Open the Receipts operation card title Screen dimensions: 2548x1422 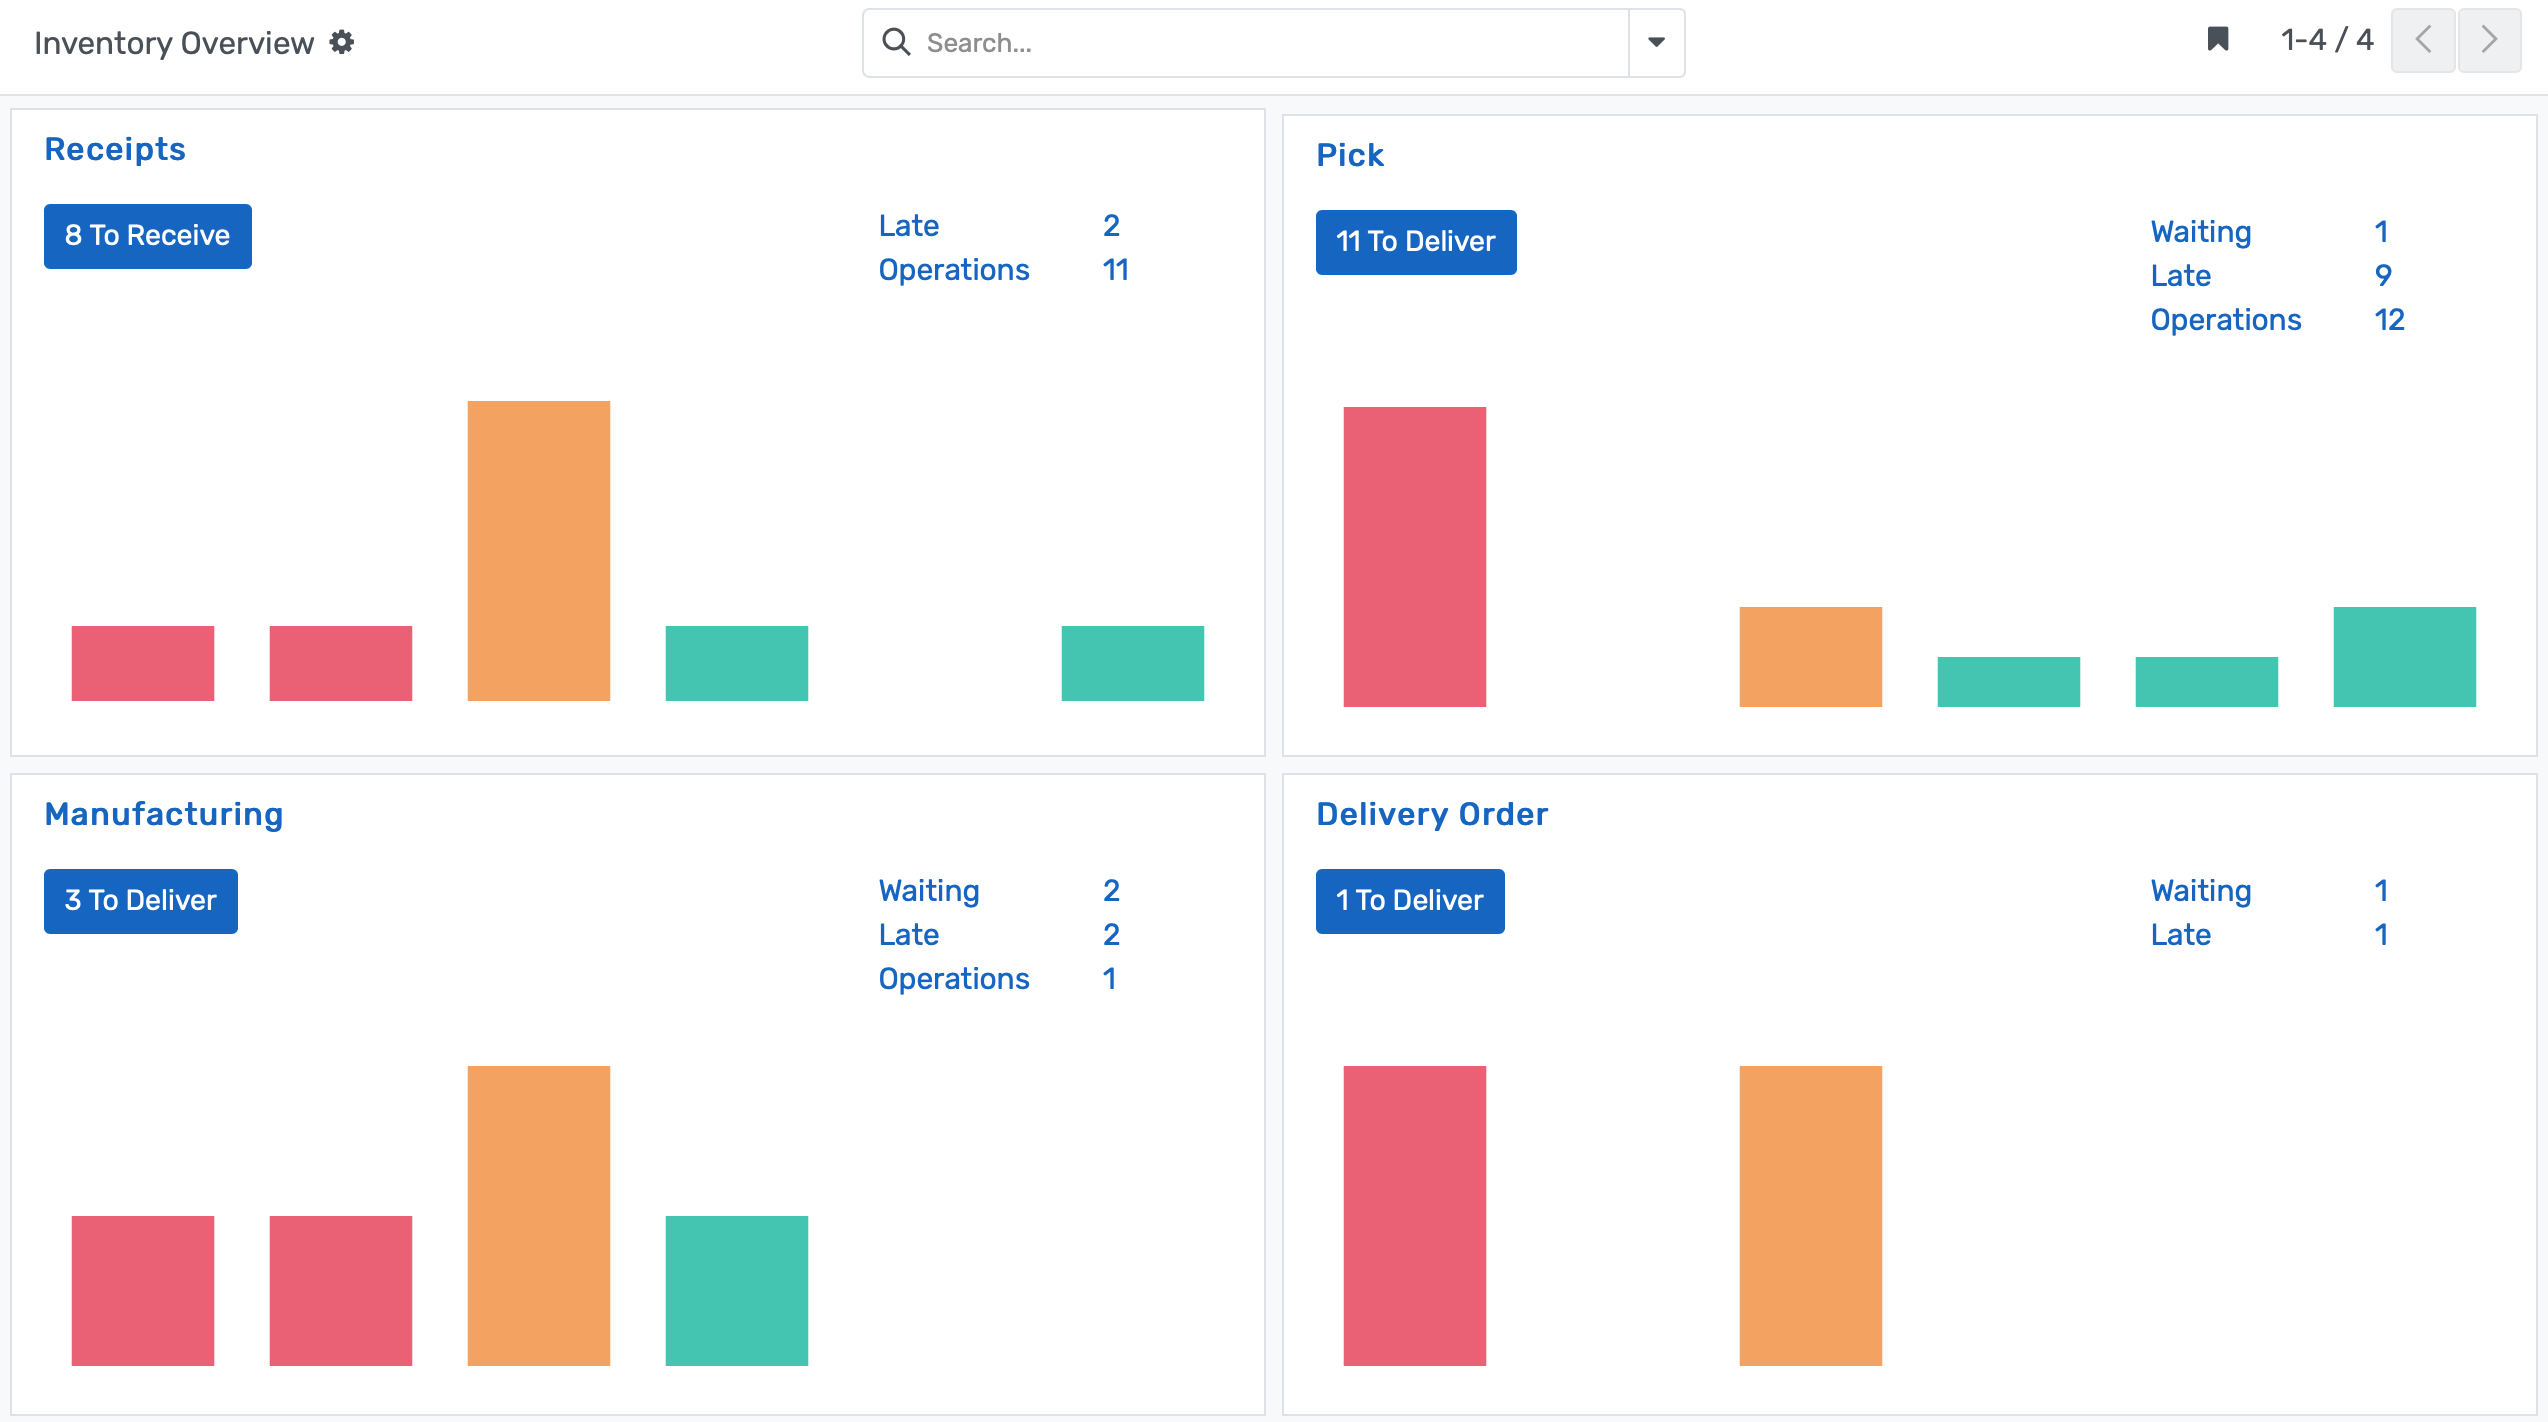(x=115, y=148)
